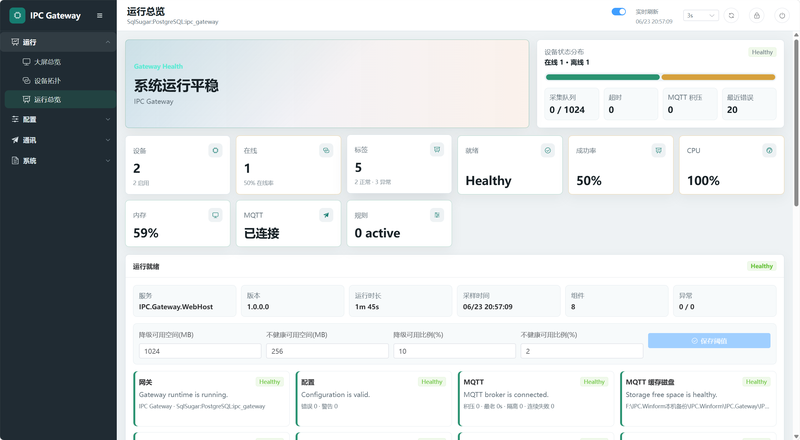Expand the 系统 menu section
Image resolution: width=800 pixels, height=440 pixels.
[58, 161]
